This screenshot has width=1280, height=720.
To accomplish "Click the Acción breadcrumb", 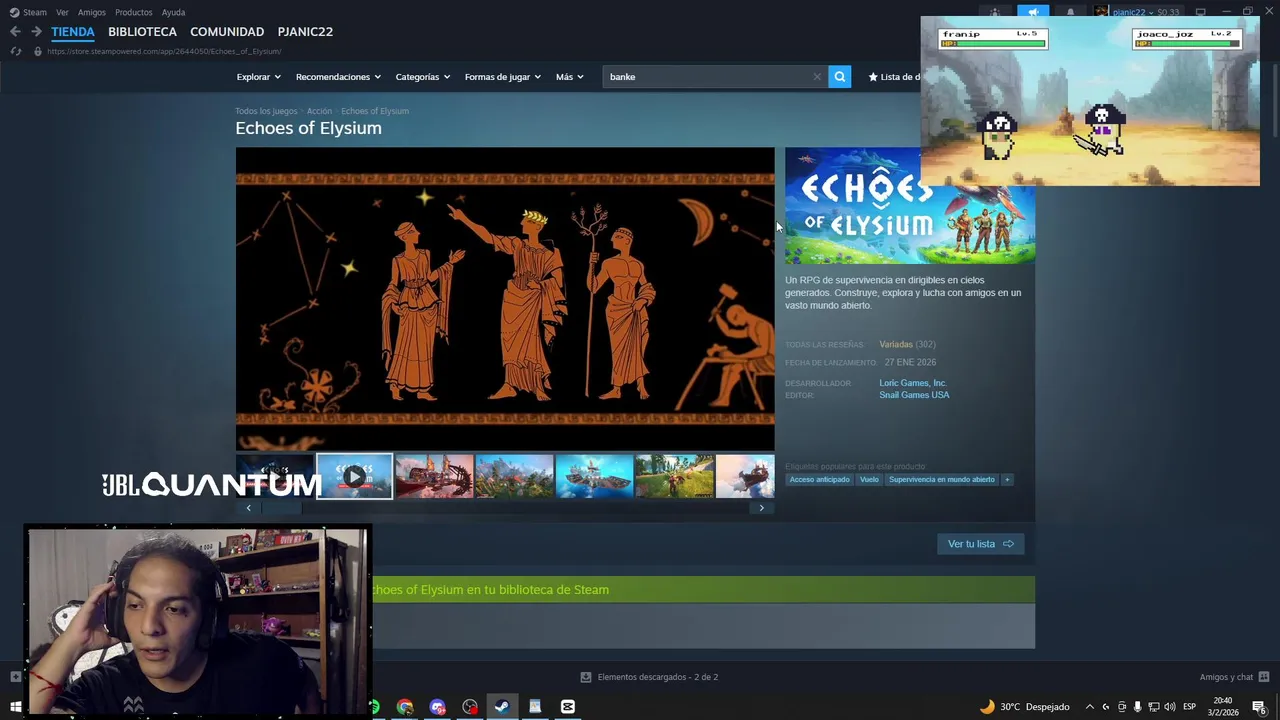I will tap(319, 111).
